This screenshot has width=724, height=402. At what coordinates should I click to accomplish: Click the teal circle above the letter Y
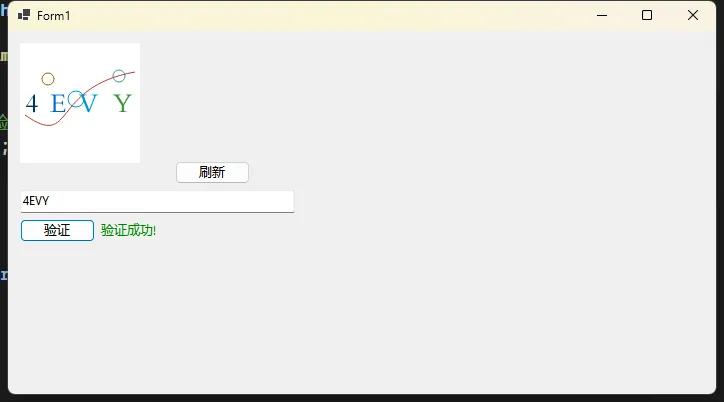119,76
